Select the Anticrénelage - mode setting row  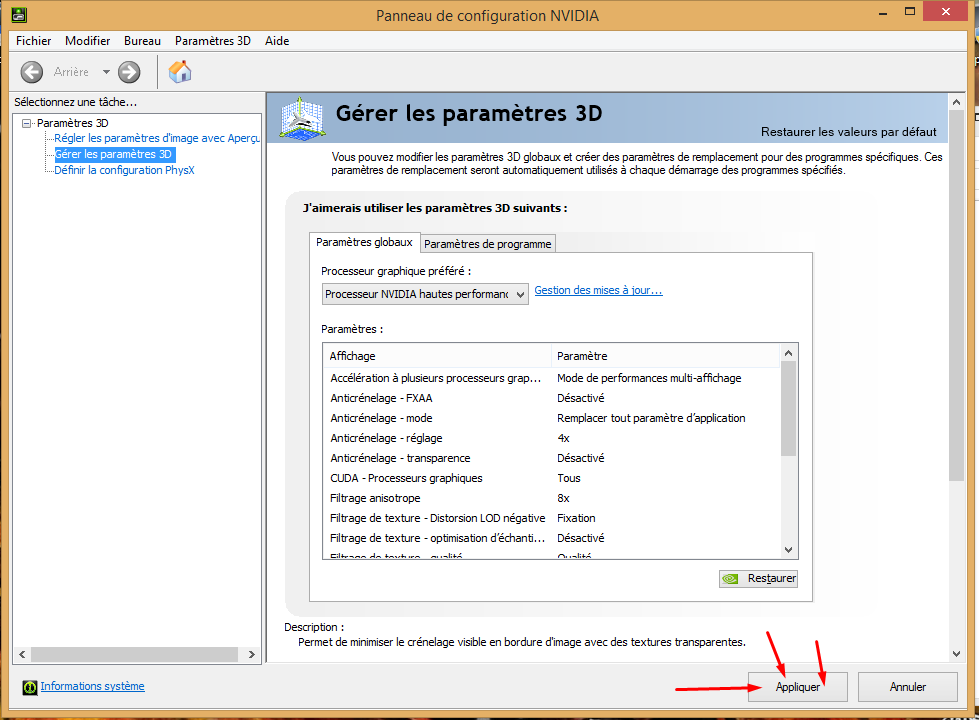point(551,418)
